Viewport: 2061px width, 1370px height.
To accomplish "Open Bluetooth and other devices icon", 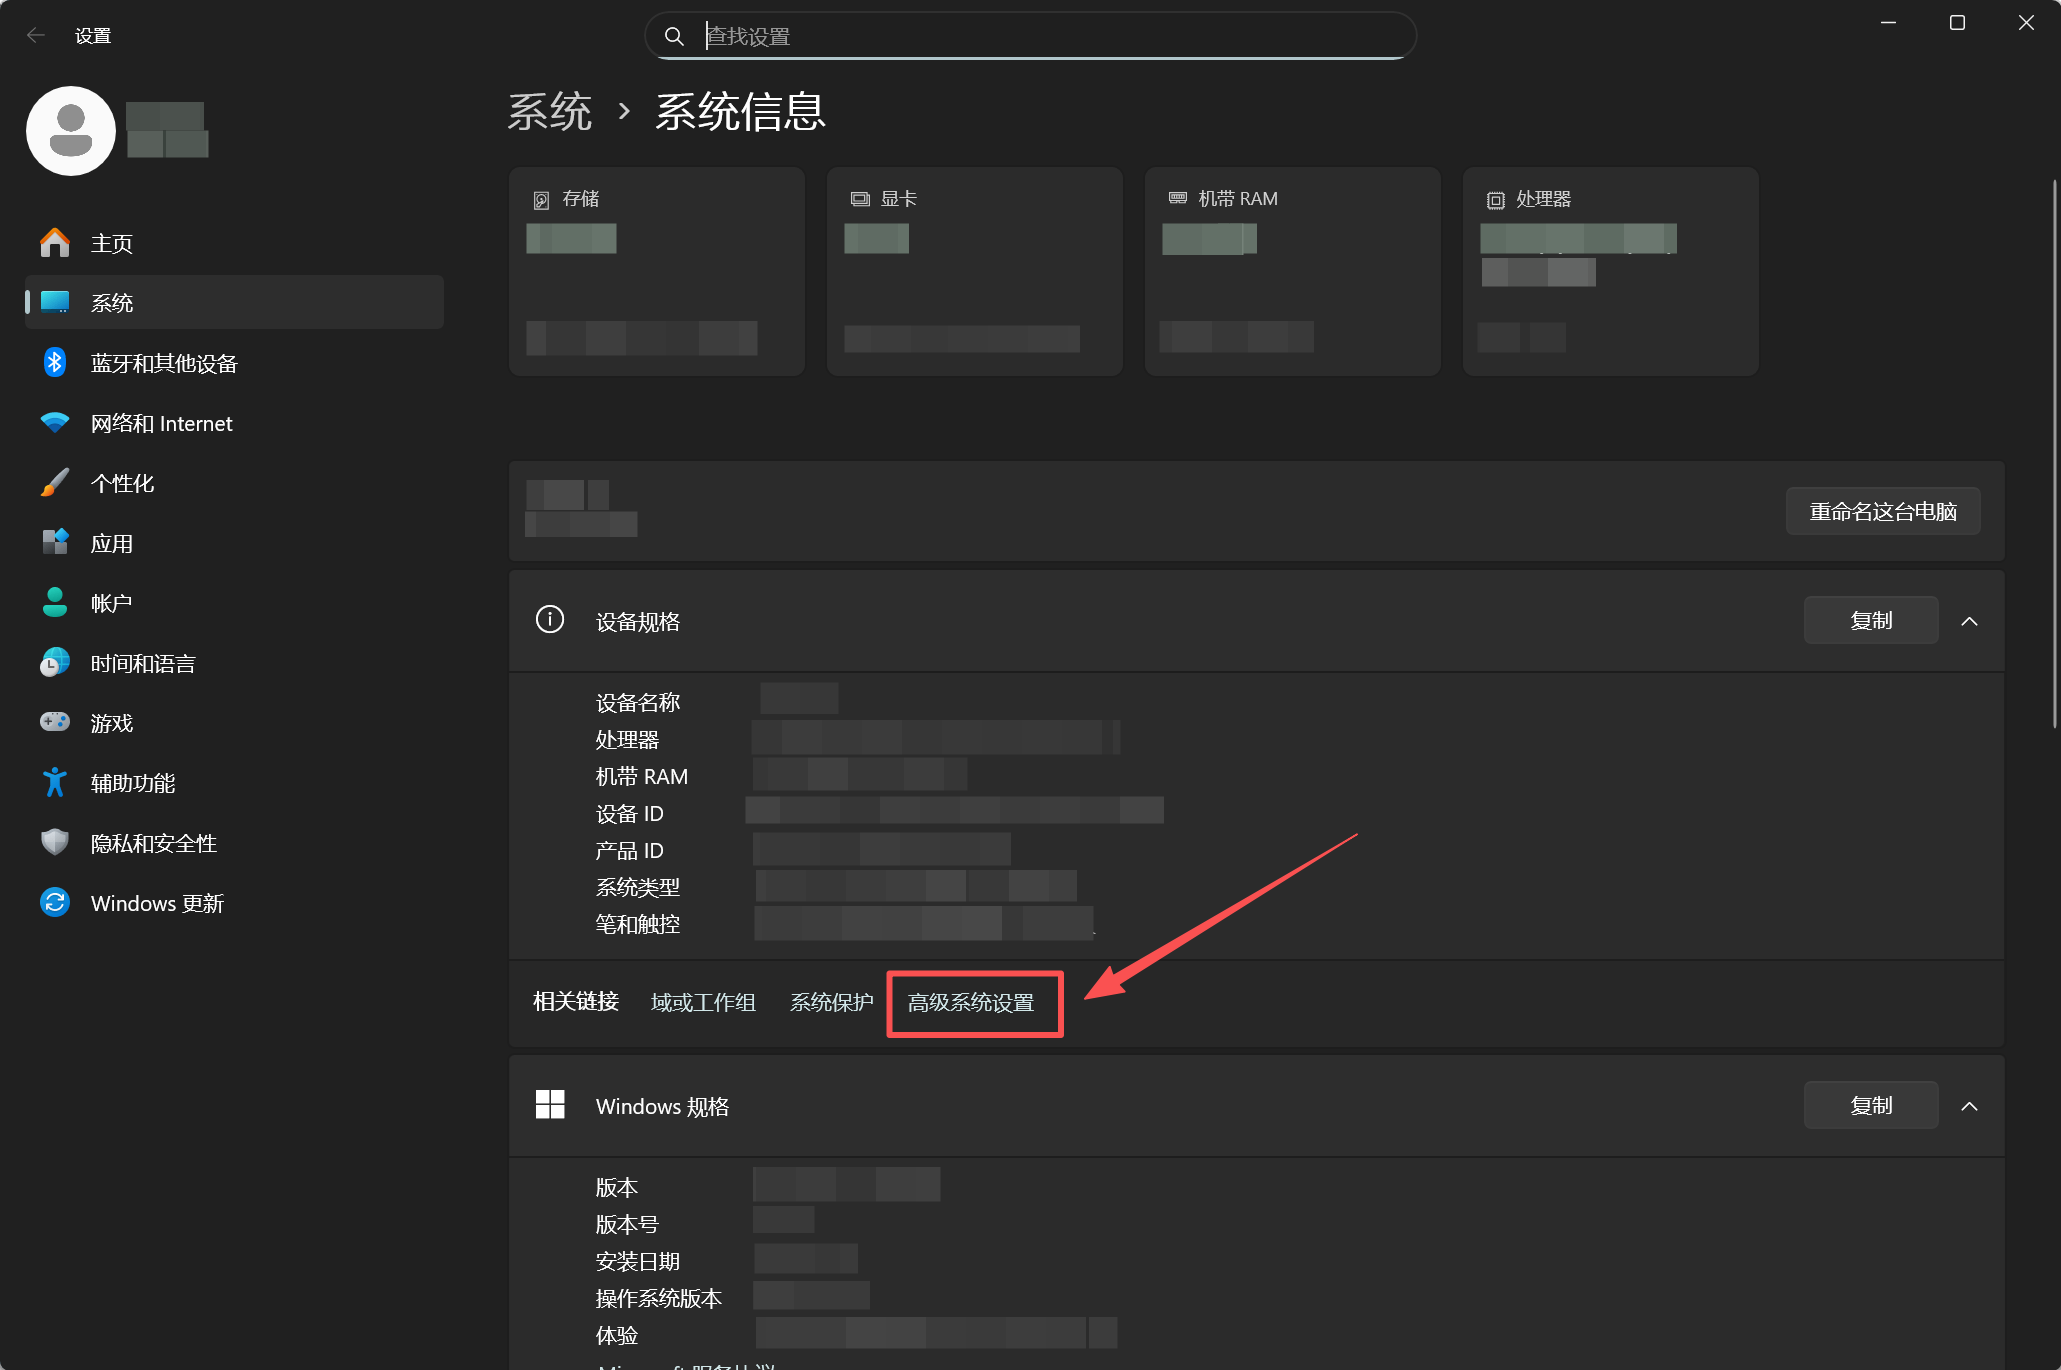I will tap(55, 363).
